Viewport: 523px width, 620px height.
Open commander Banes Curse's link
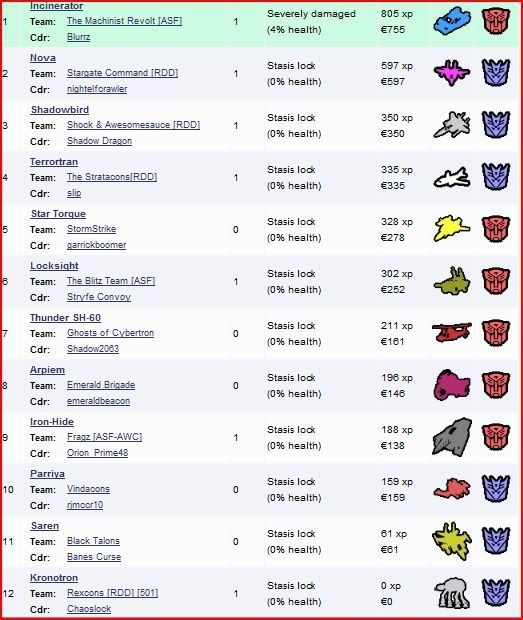(x=94, y=557)
